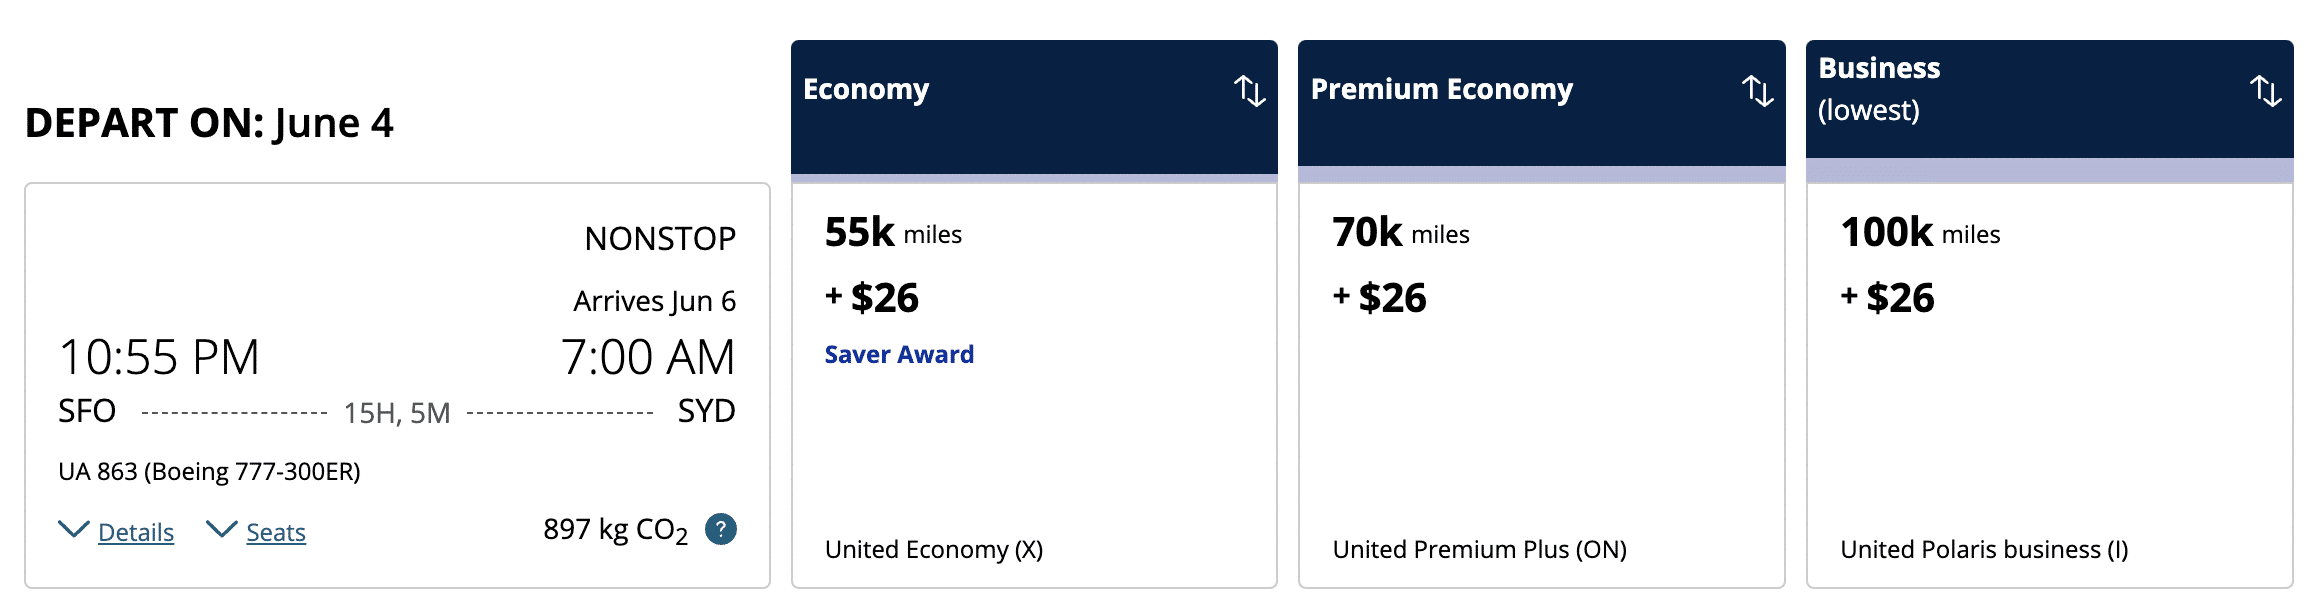Viewport: 2310px width, 600px height.
Task: Select the Premium Economy column header
Action: point(1441,90)
